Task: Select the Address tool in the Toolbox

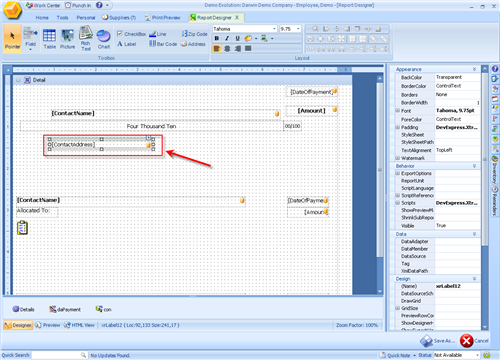Action: pos(193,44)
